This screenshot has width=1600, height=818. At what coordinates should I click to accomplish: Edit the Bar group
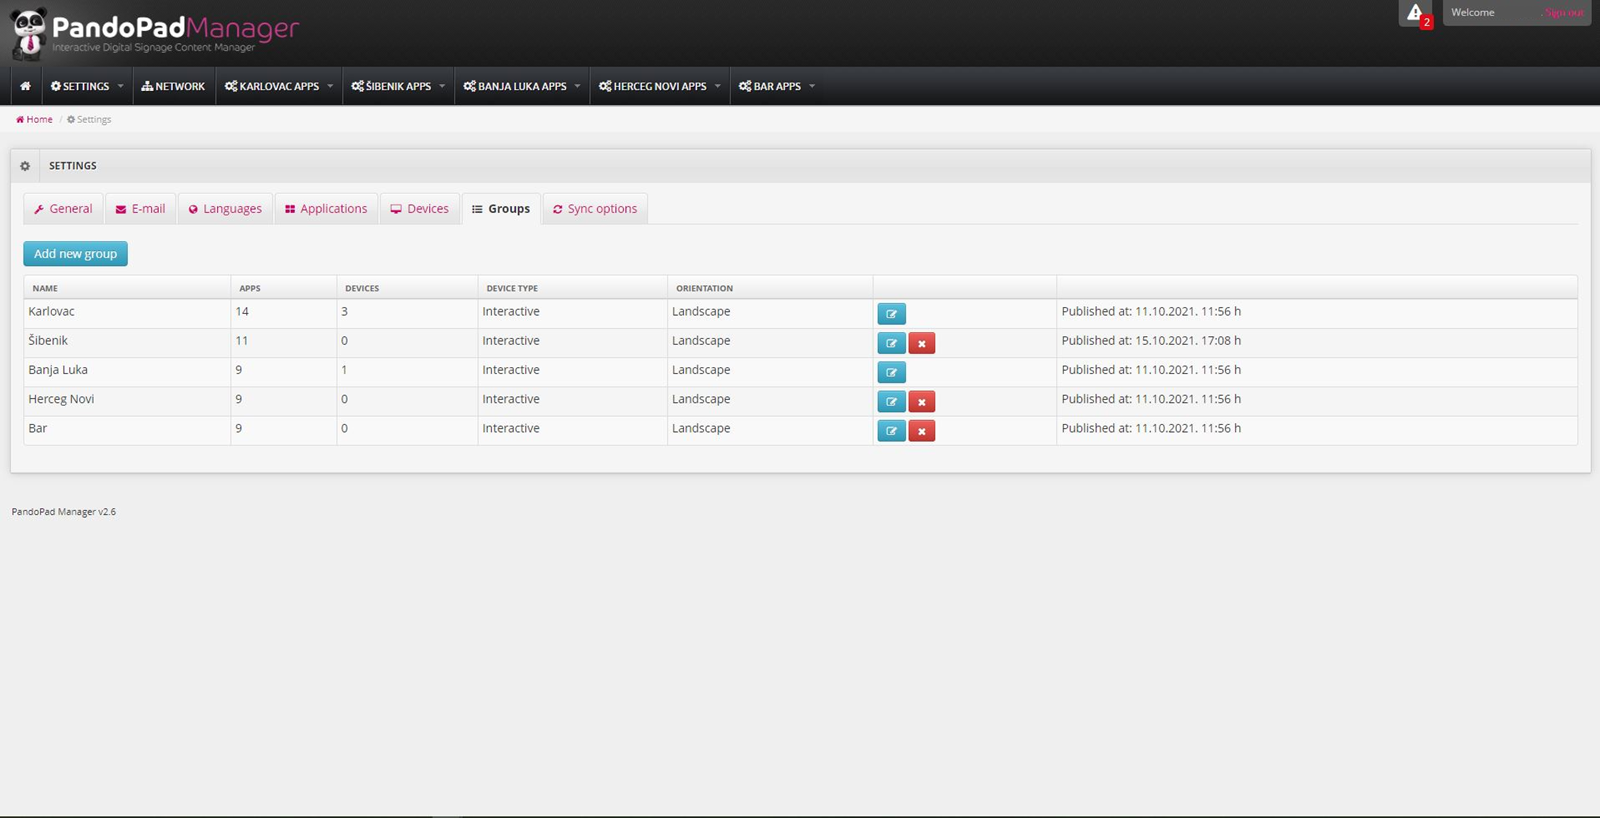point(891,431)
